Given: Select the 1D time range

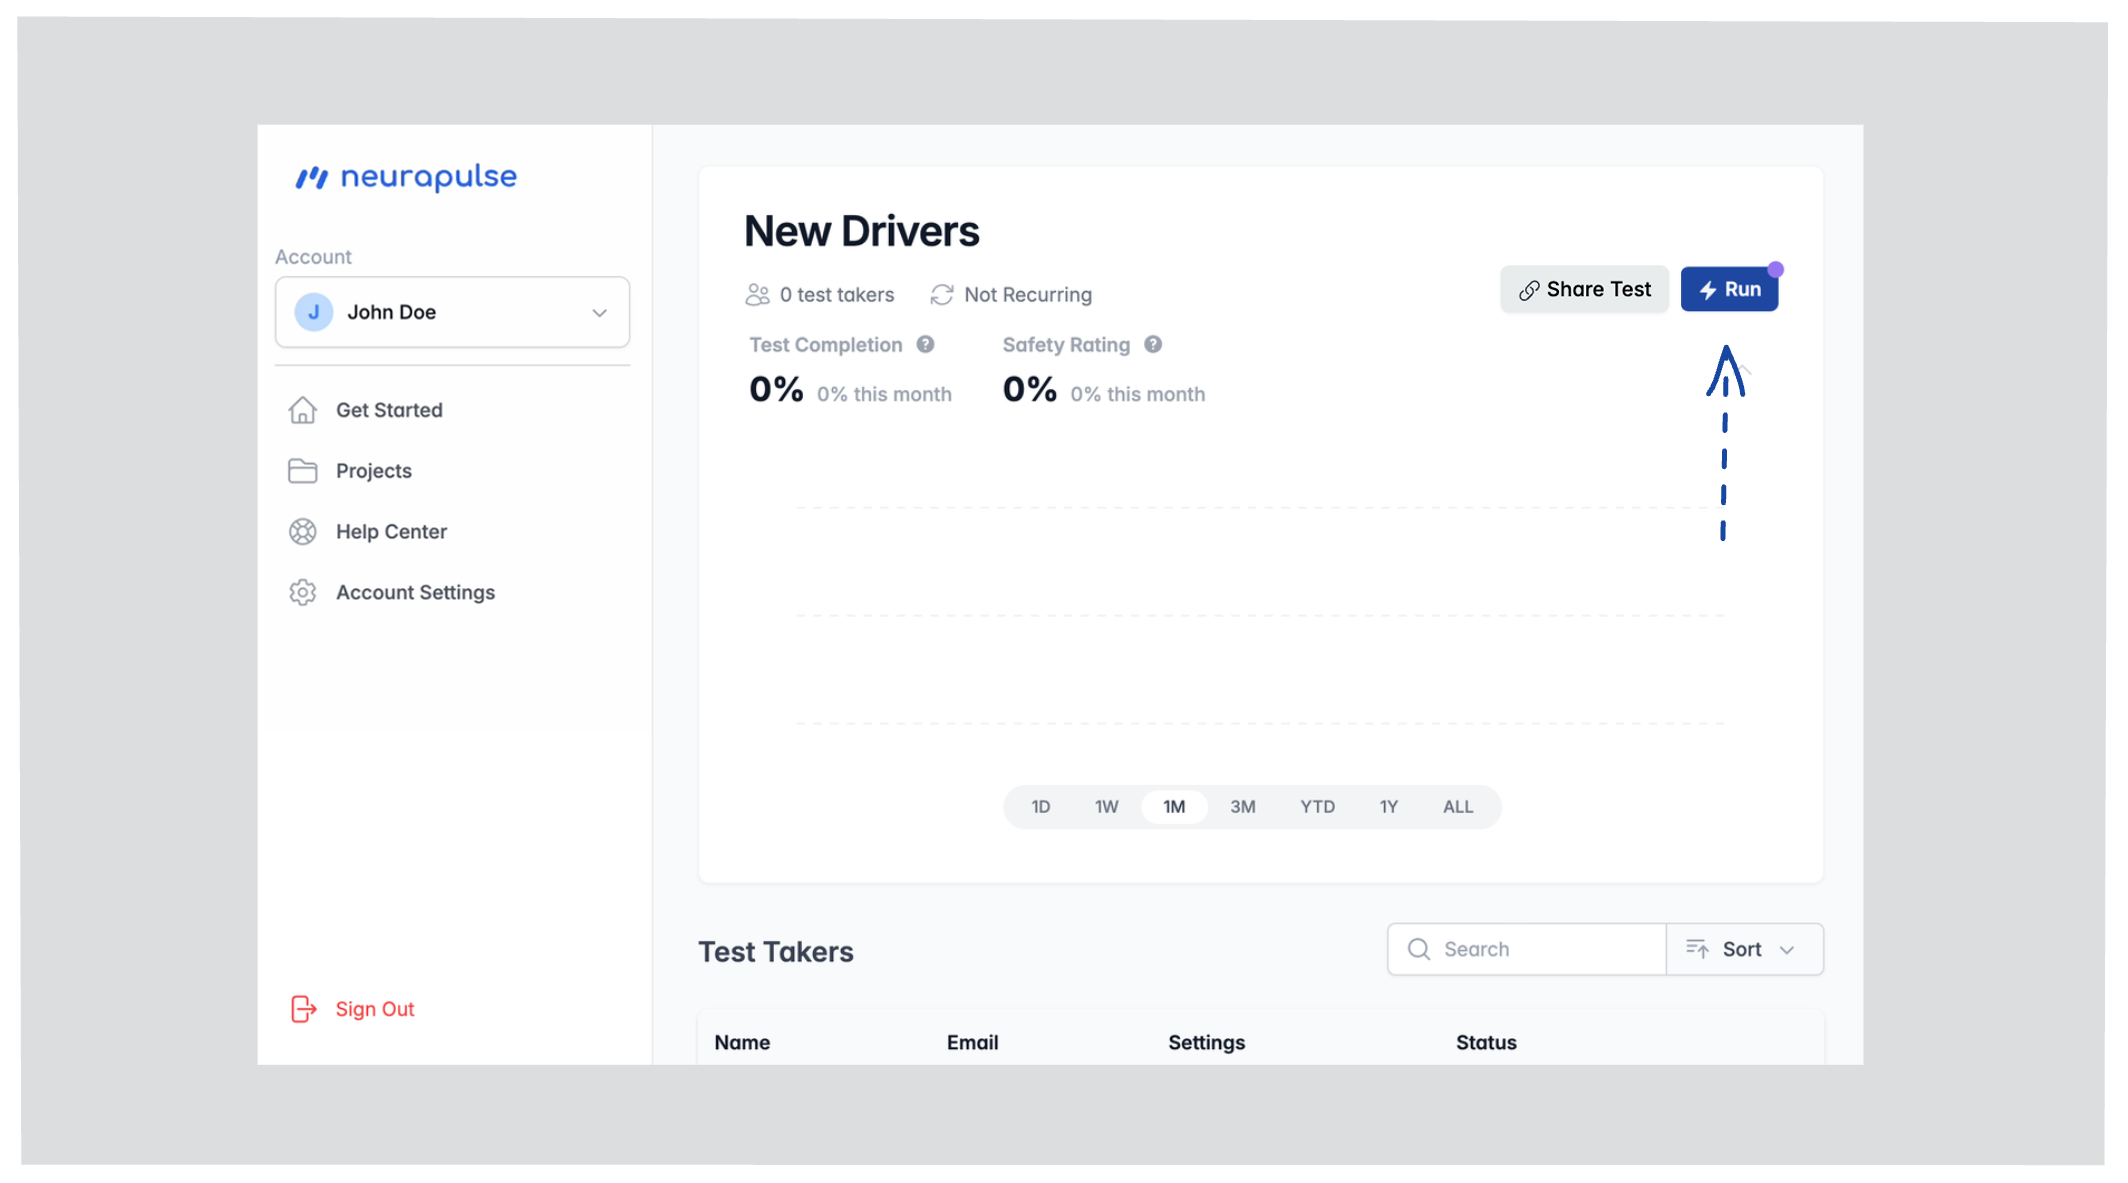Looking at the screenshot, I should point(1041,807).
